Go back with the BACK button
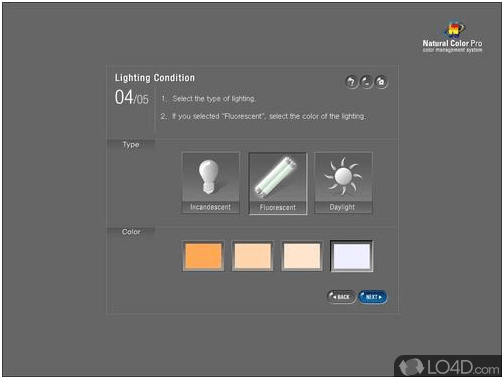This screenshot has height=379, width=504. click(341, 297)
